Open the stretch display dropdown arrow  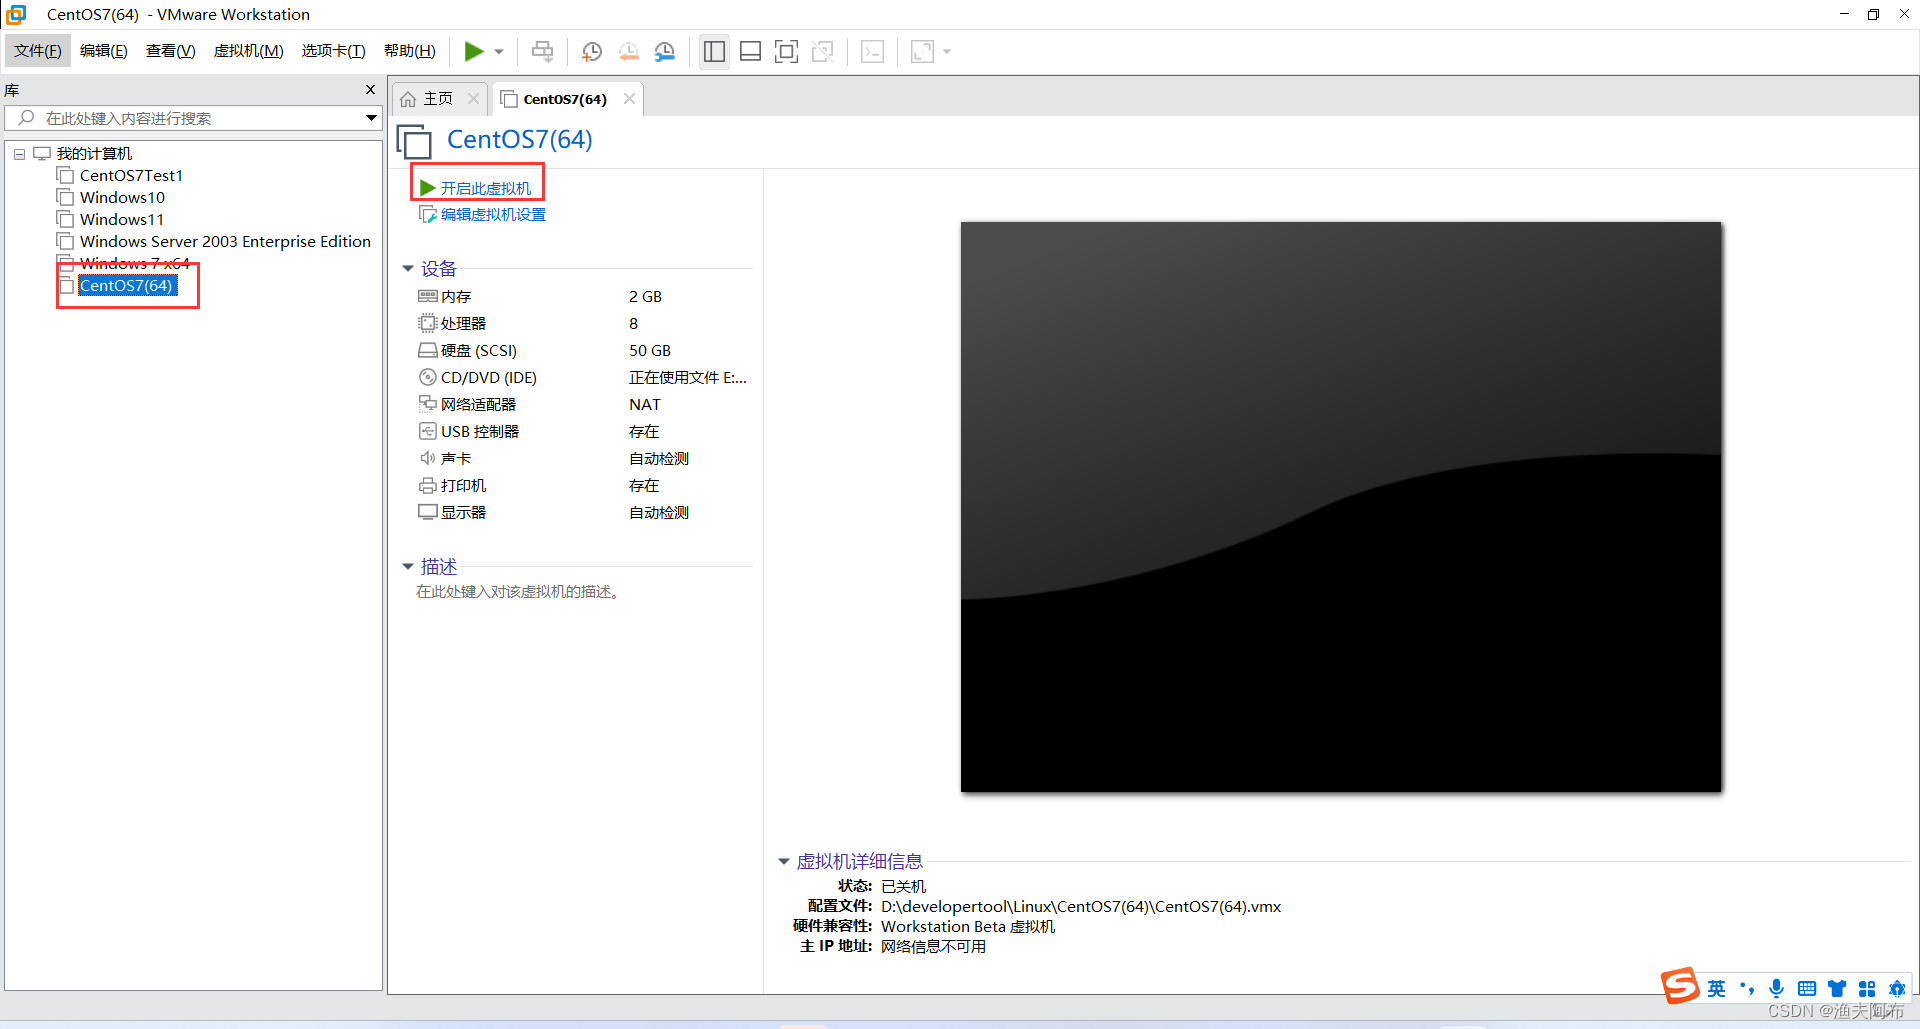pos(947,52)
